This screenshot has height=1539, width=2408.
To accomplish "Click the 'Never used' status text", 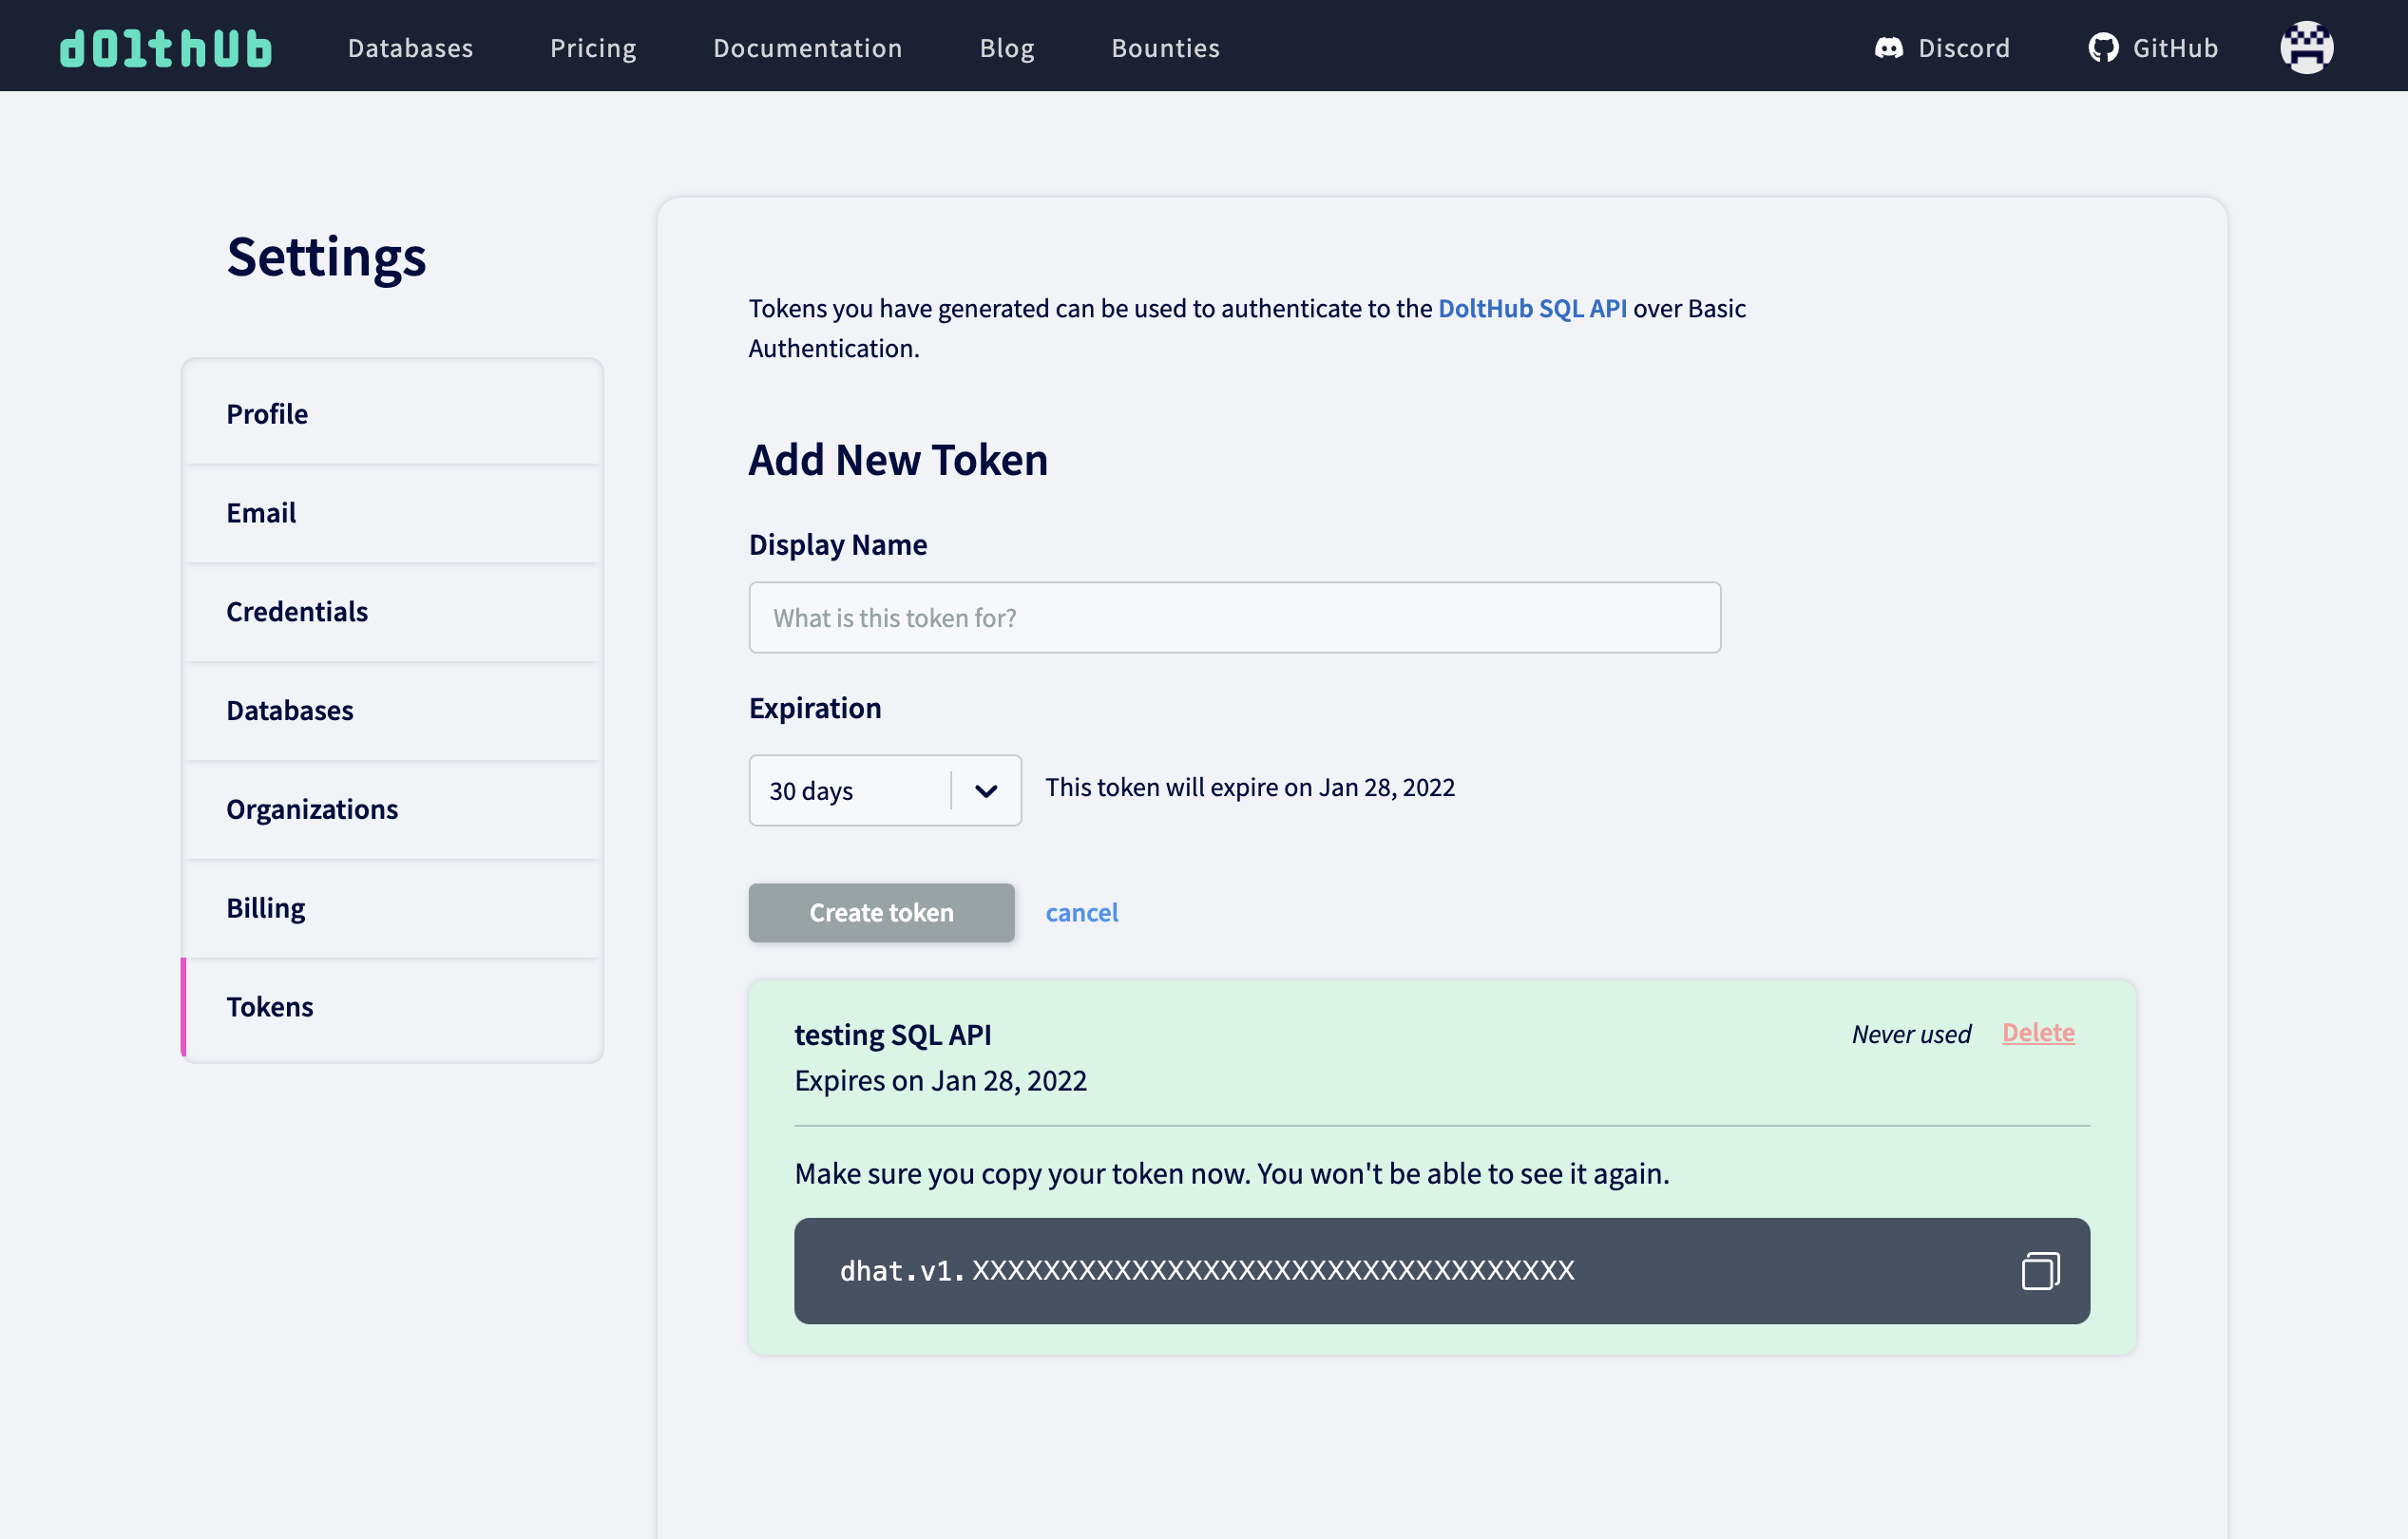I will click(1911, 1034).
